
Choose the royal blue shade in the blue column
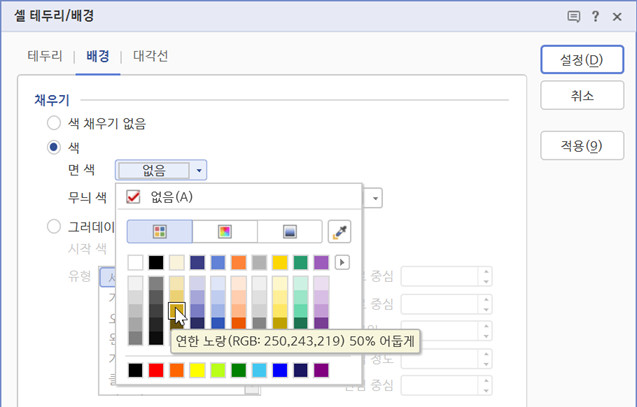pyautogui.click(x=218, y=323)
